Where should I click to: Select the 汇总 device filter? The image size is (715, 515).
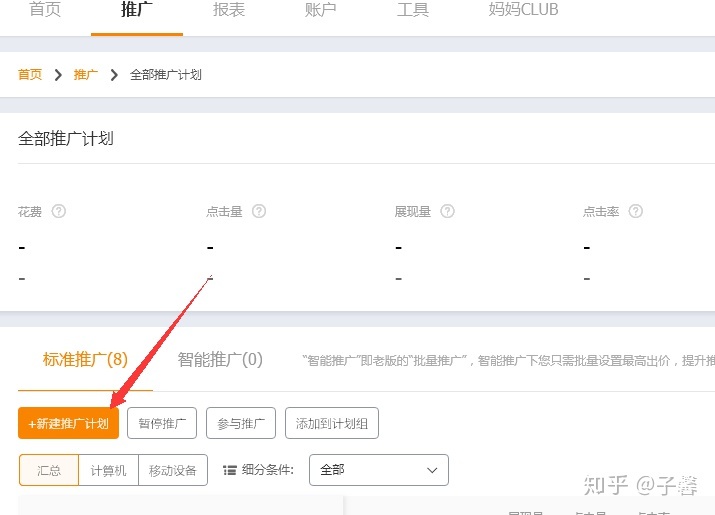49,470
